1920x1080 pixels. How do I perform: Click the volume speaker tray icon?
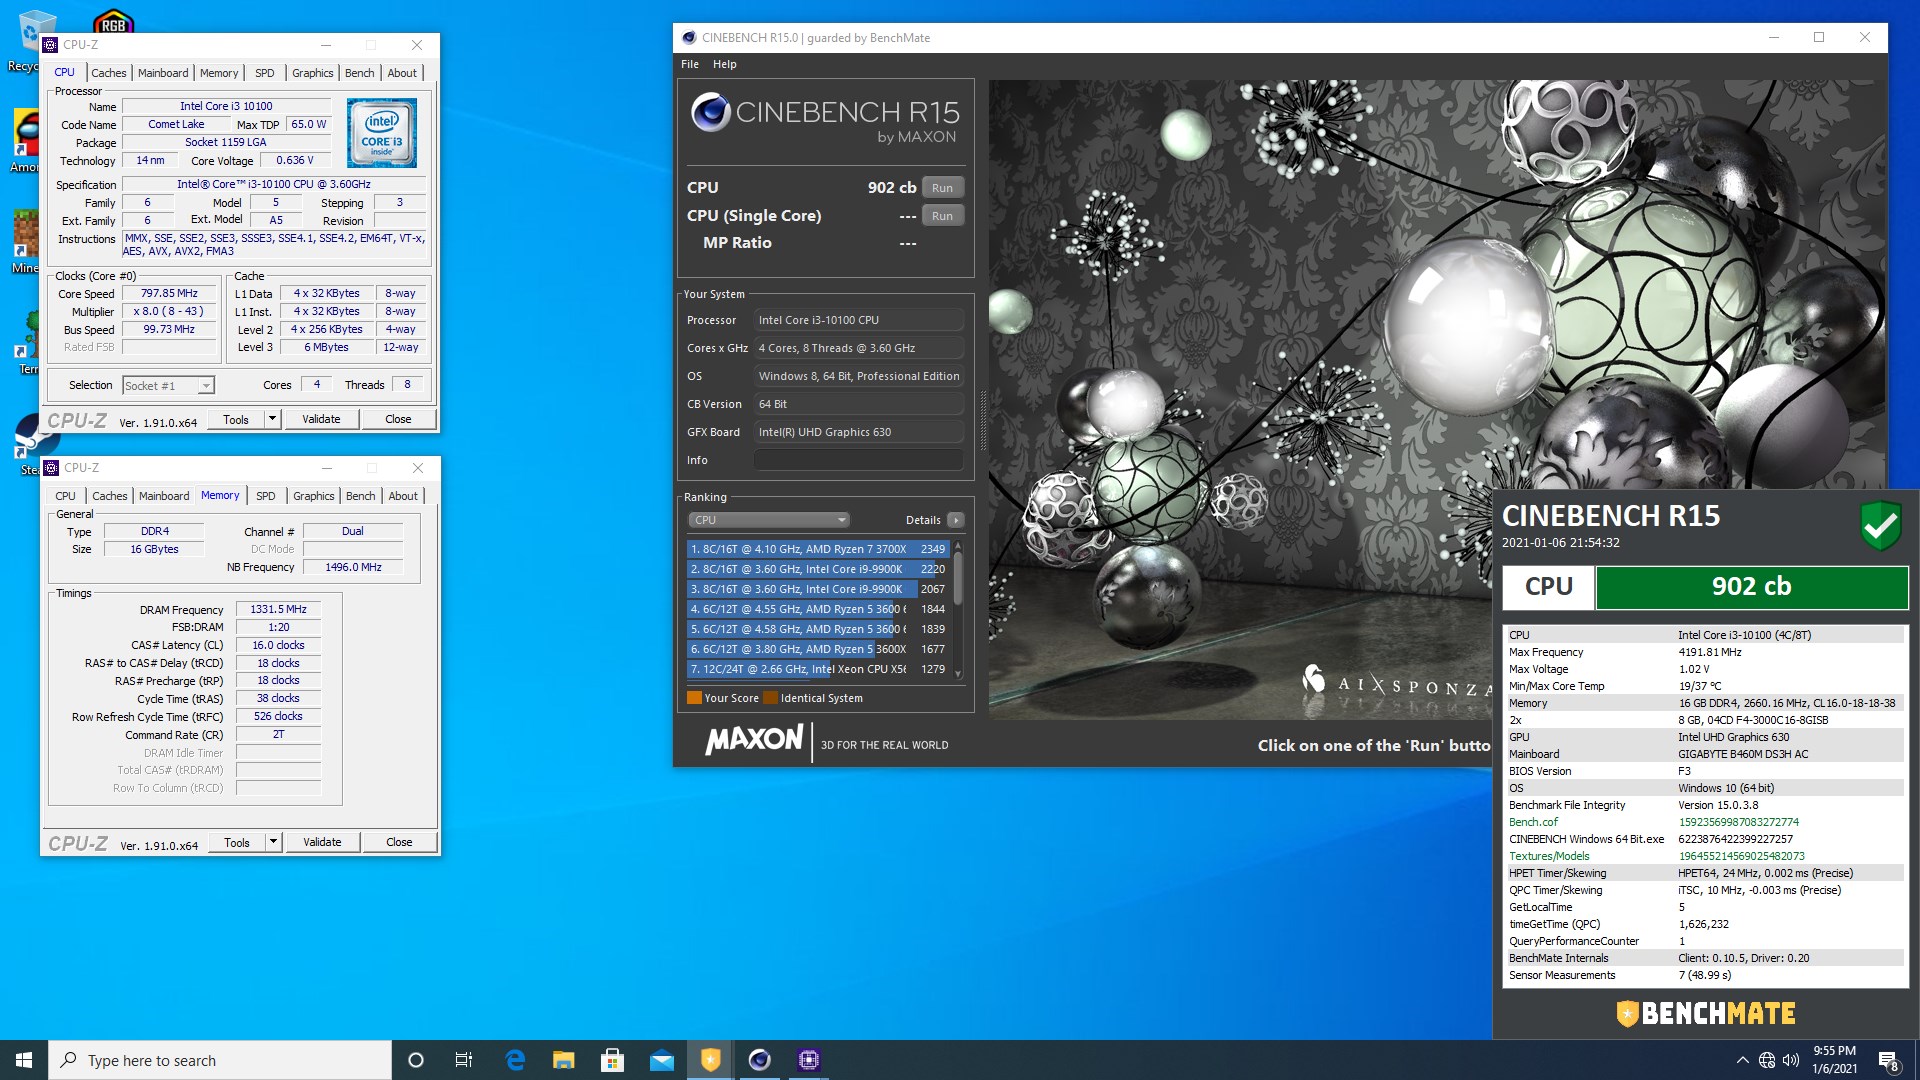point(1791,1060)
